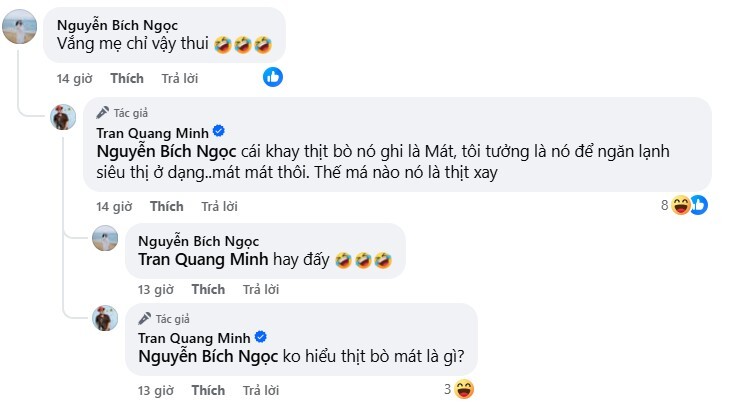Screen dimensions: 744x407
Task: Click the verified badge on the first Tran Quang Minh reply
Action: (218, 131)
